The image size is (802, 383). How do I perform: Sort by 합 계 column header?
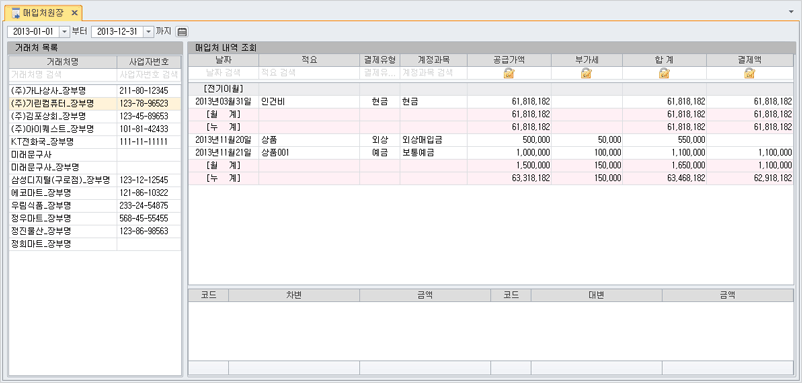(x=664, y=60)
